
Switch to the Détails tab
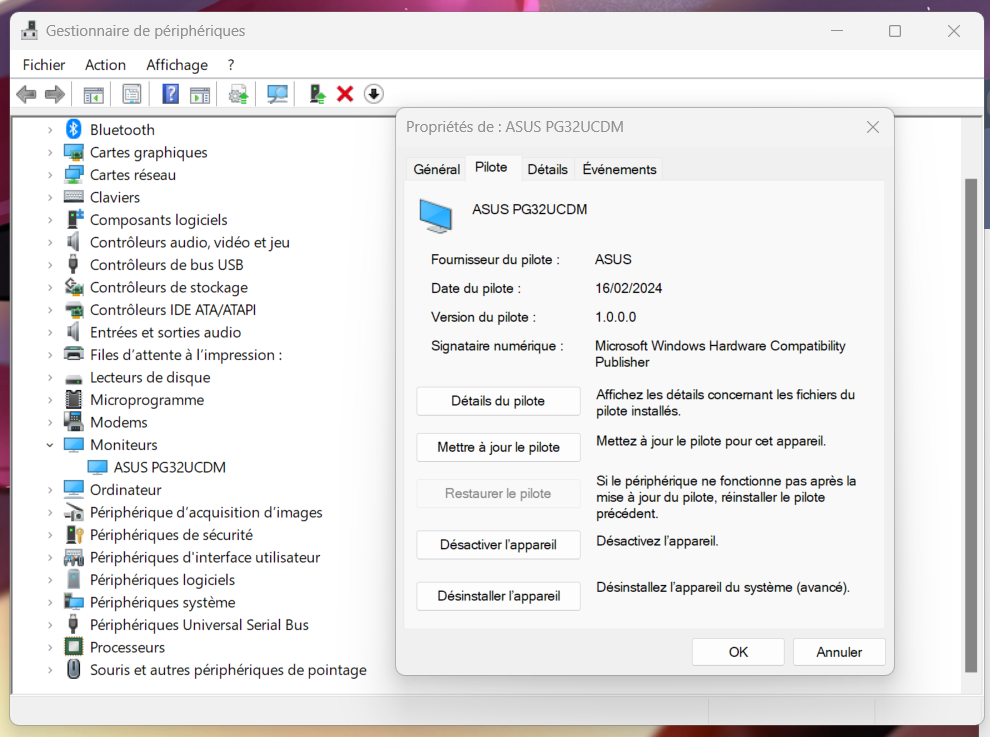547,168
